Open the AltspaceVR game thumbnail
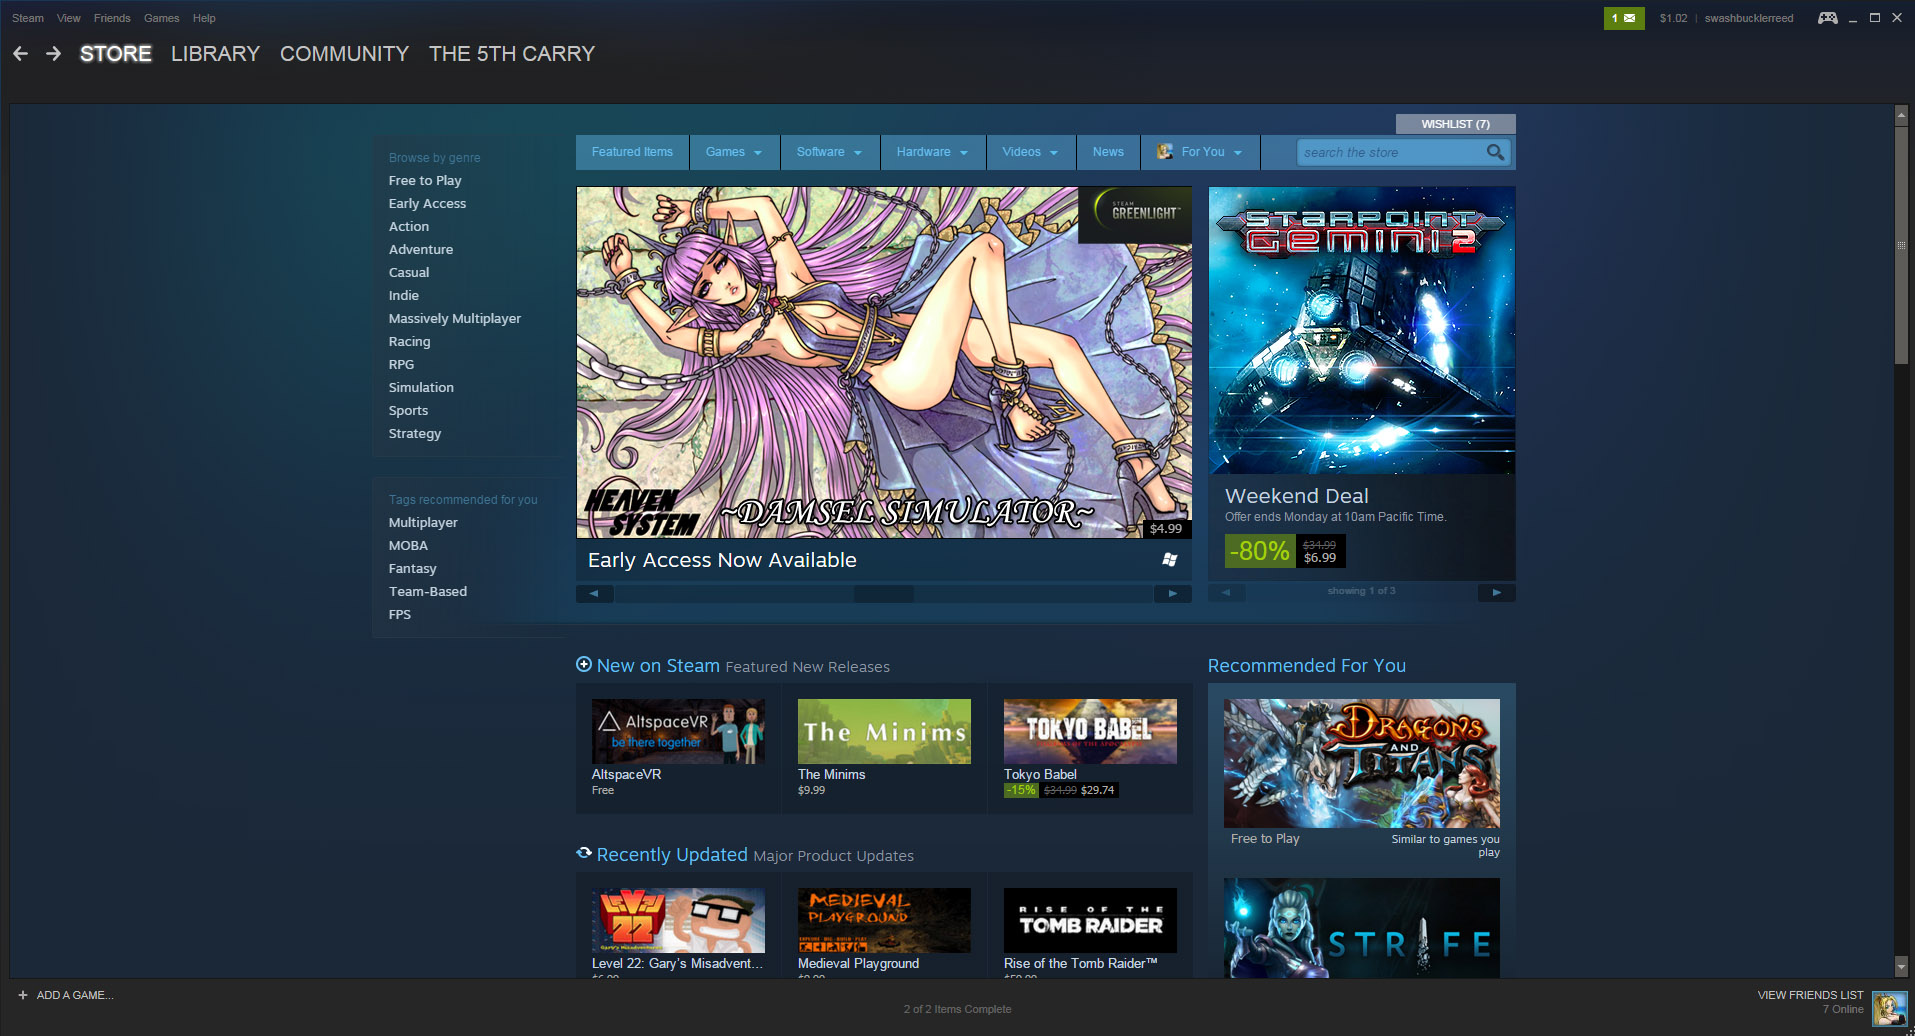The width and height of the screenshot is (1915, 1036). pyautogui.click(x=678, y=732)
